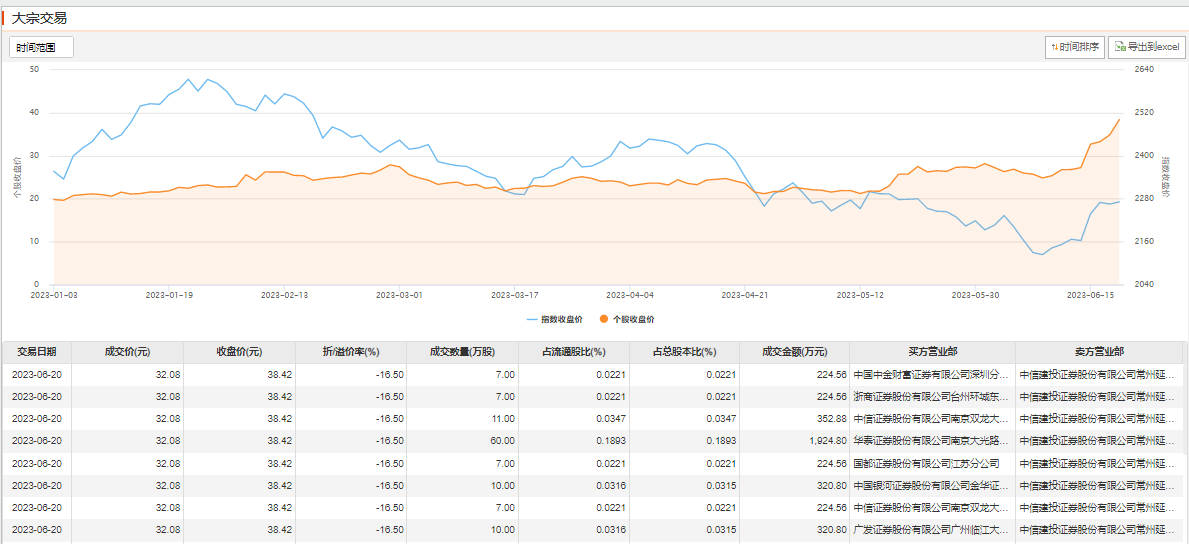The height and width of the screenshot is (544, 1189).
Task: Click the up-down arrows icon in 时间排序
Action: click(x=1054, y=47)
